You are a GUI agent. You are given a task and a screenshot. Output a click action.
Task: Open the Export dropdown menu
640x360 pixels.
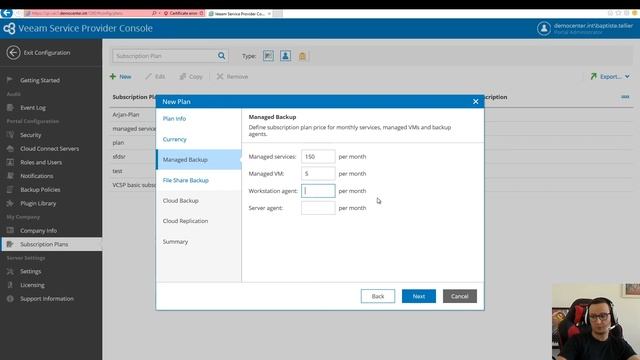pyautogui.click(x=610, y=76)
